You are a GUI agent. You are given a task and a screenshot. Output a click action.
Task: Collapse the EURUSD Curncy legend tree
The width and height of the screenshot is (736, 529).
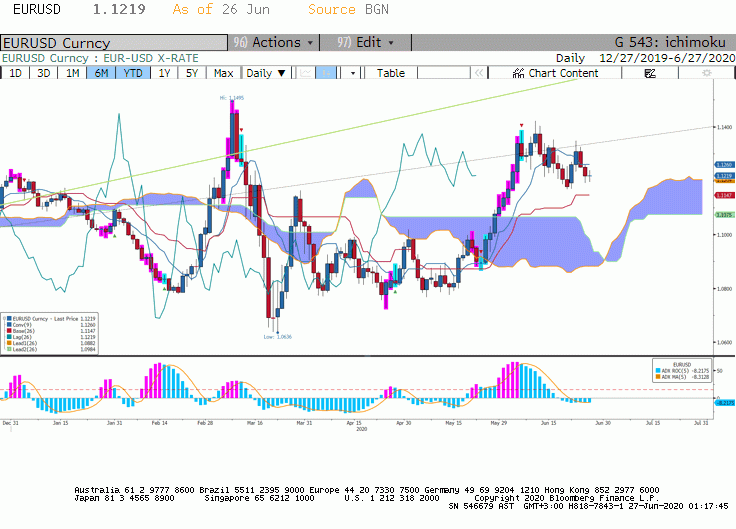(x=4, y=319)
